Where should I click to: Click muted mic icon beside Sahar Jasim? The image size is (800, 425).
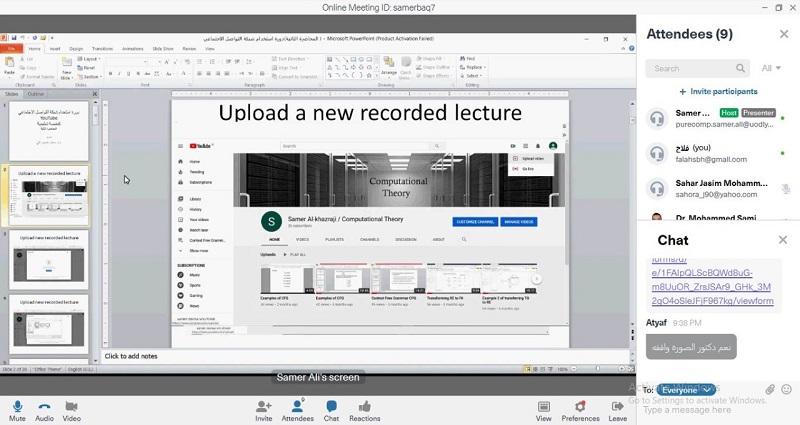click(x=786, y=189)
